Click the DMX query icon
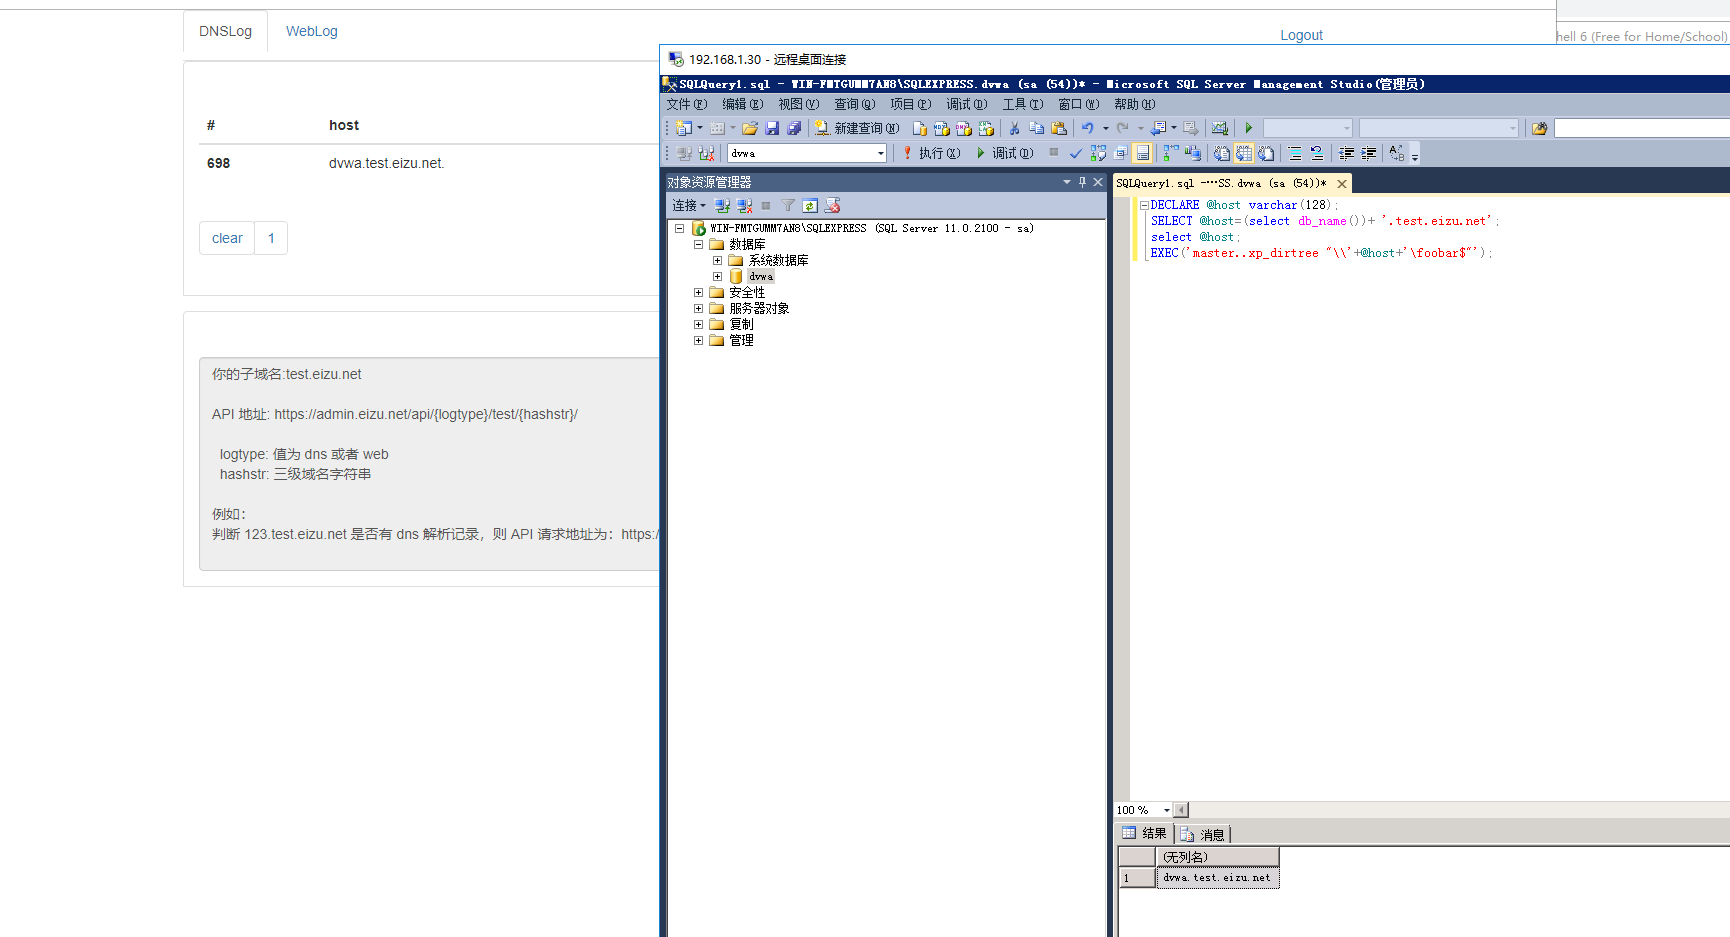The width and height of the screenshot is (1730, 937). [963, 128]
